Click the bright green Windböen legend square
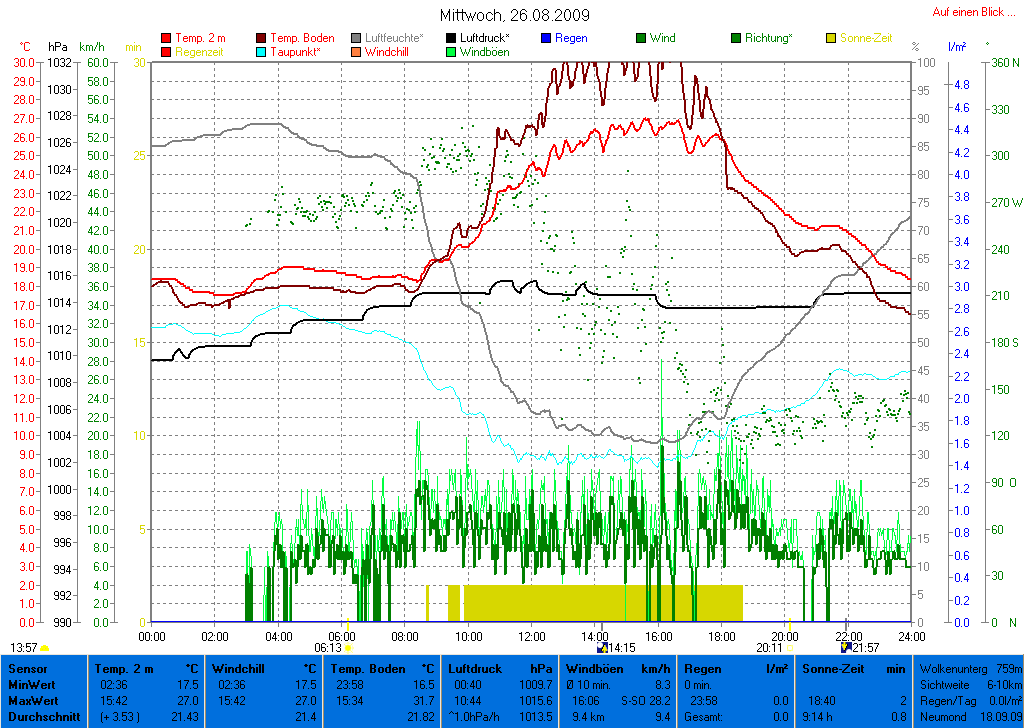Screen dimensions: 1024x728 451,52
